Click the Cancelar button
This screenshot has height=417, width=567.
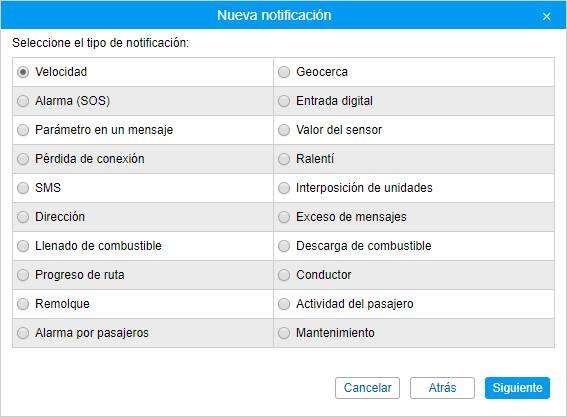(367, 388)
